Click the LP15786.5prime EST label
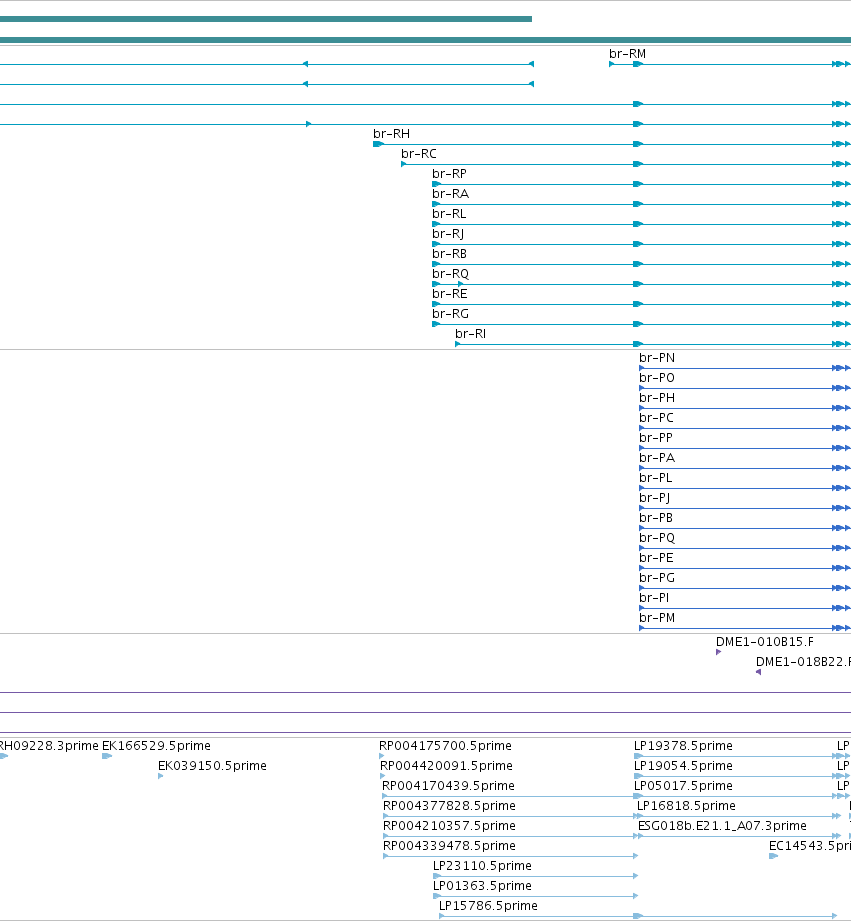The image size is (851, 921). (x=488, y=906)
